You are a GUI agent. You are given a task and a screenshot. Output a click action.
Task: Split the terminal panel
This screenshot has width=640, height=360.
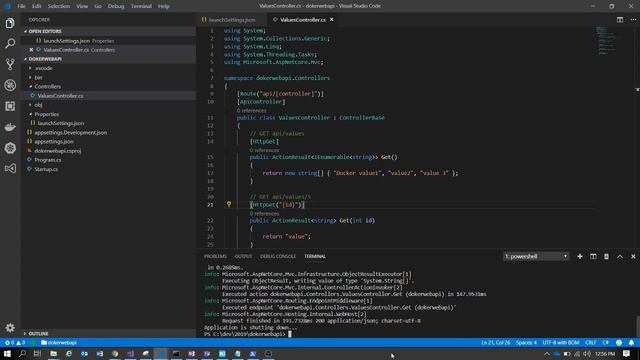(593, 256)
